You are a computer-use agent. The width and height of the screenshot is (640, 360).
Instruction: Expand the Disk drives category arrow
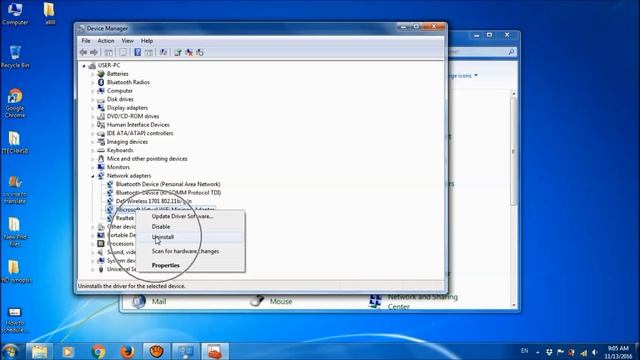tap(93, 99)
